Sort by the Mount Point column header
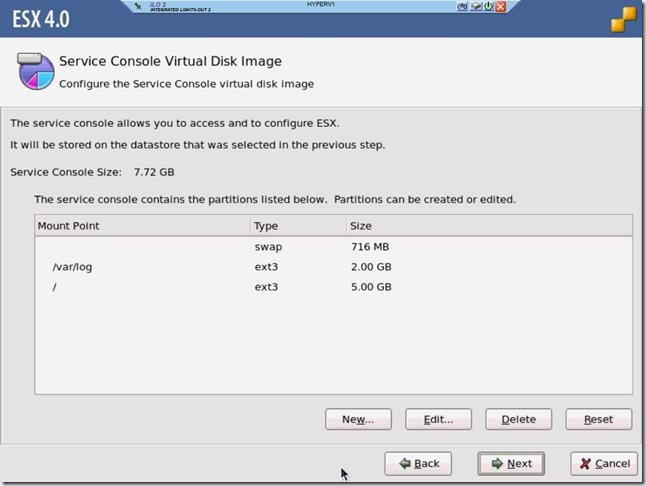 pyautogui.click(x=143, y=226)
